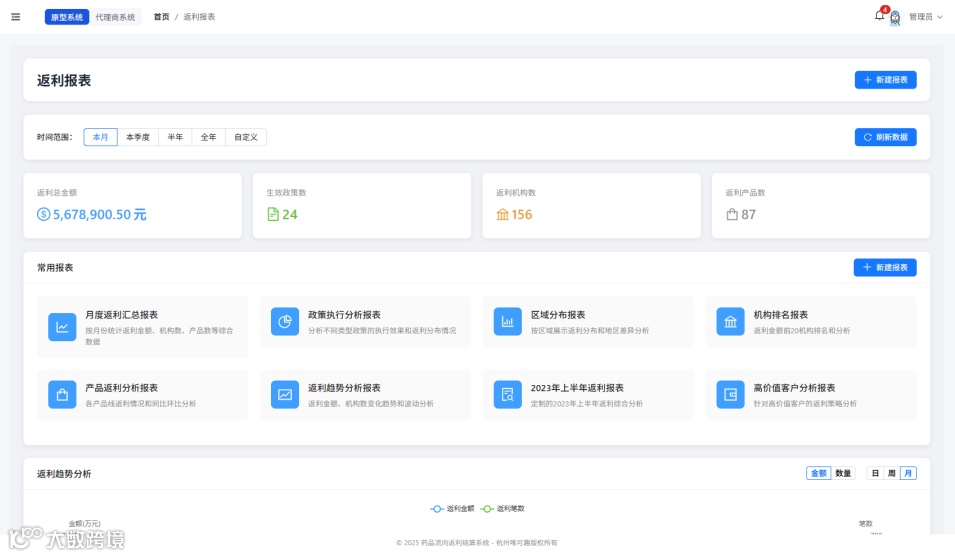The image size is (955, 557).
Task: Select the 本季度 time range option
Action: point(138,137)
